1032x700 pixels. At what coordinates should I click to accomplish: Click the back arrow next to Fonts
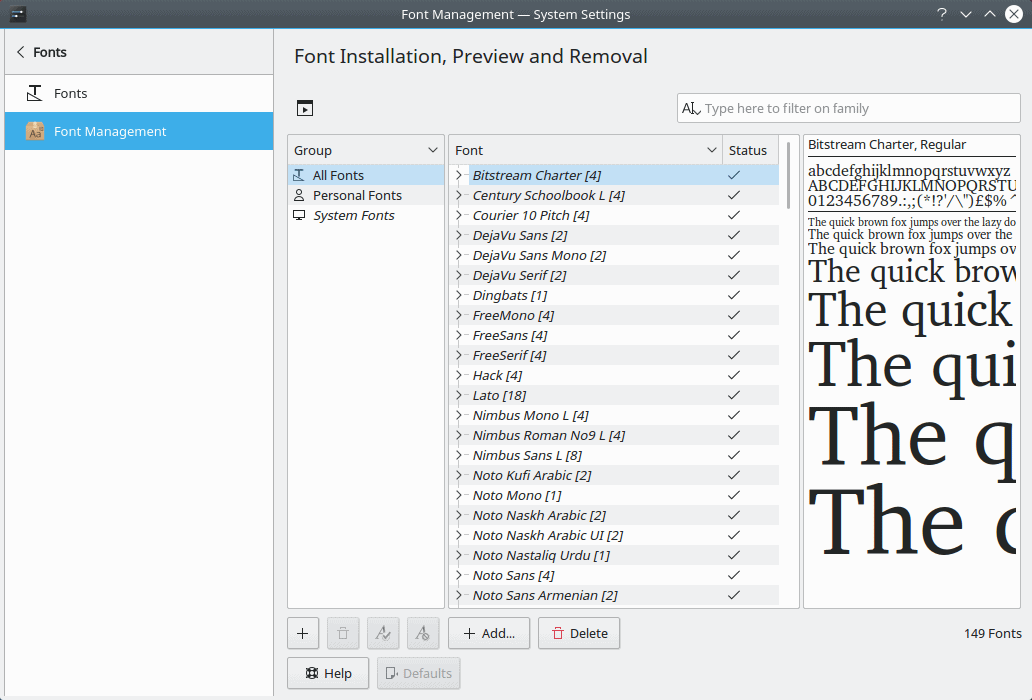[x=21, y=52]
